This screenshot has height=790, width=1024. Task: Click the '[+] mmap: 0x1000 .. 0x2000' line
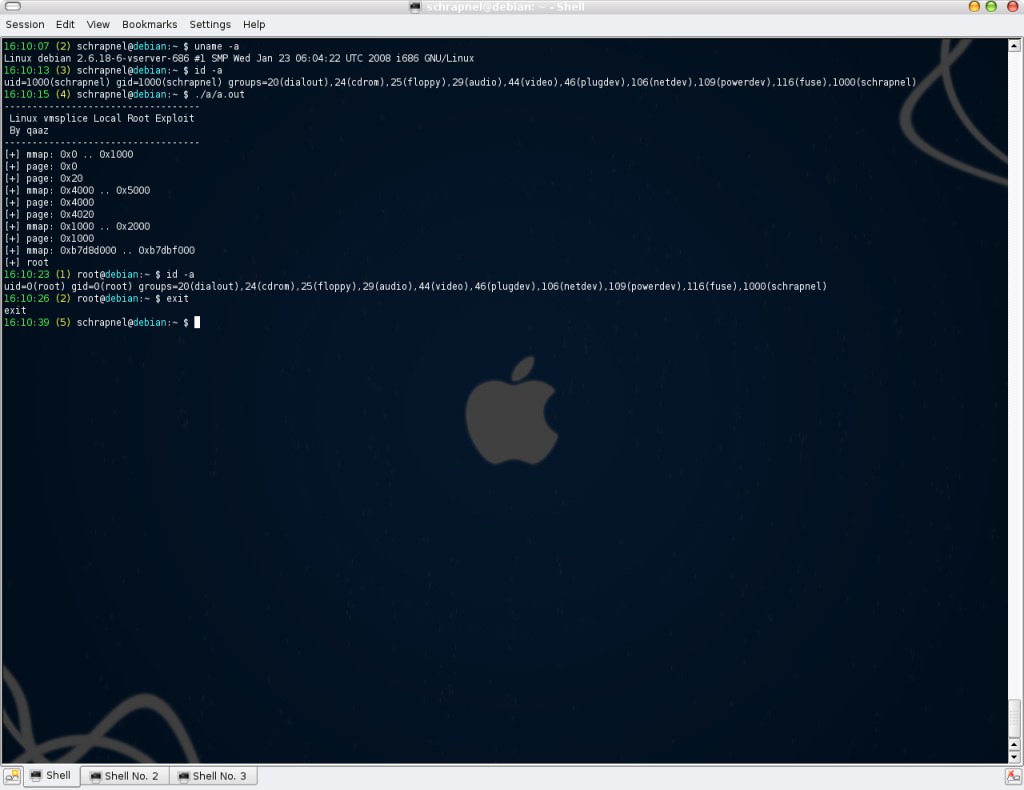(x=77, y=226)
